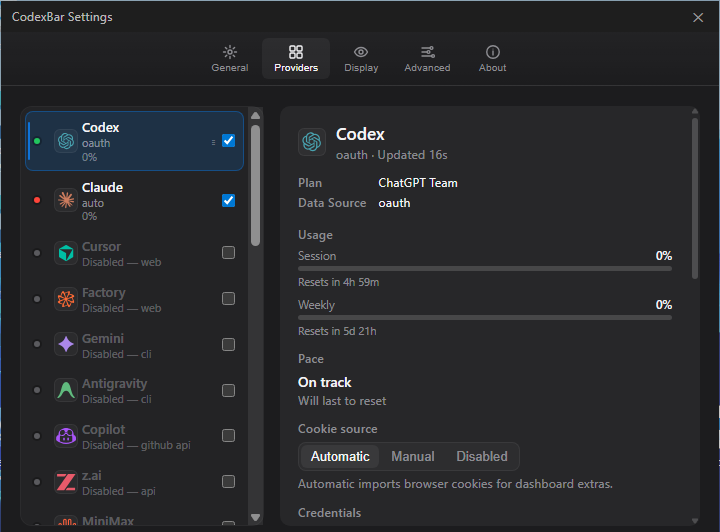
Task: Open the Display tab
Action: pos(361,59)
